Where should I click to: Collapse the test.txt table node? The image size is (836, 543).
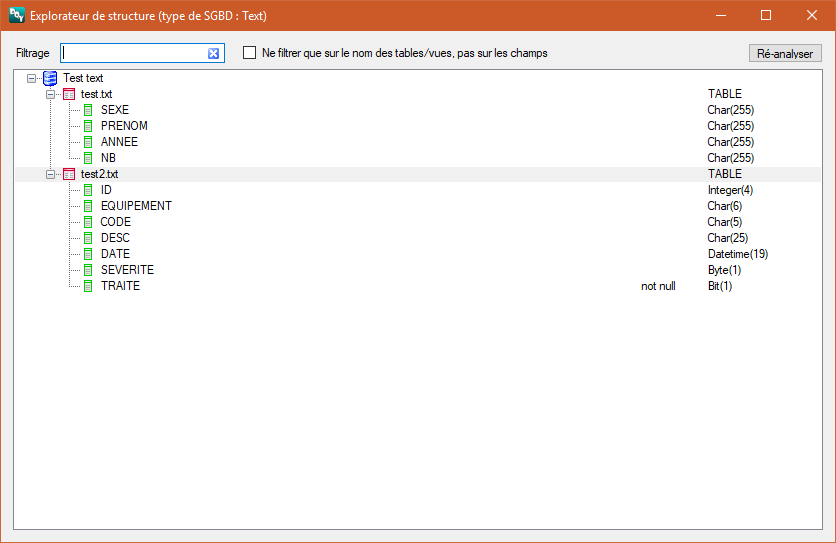tap(51, 94)
